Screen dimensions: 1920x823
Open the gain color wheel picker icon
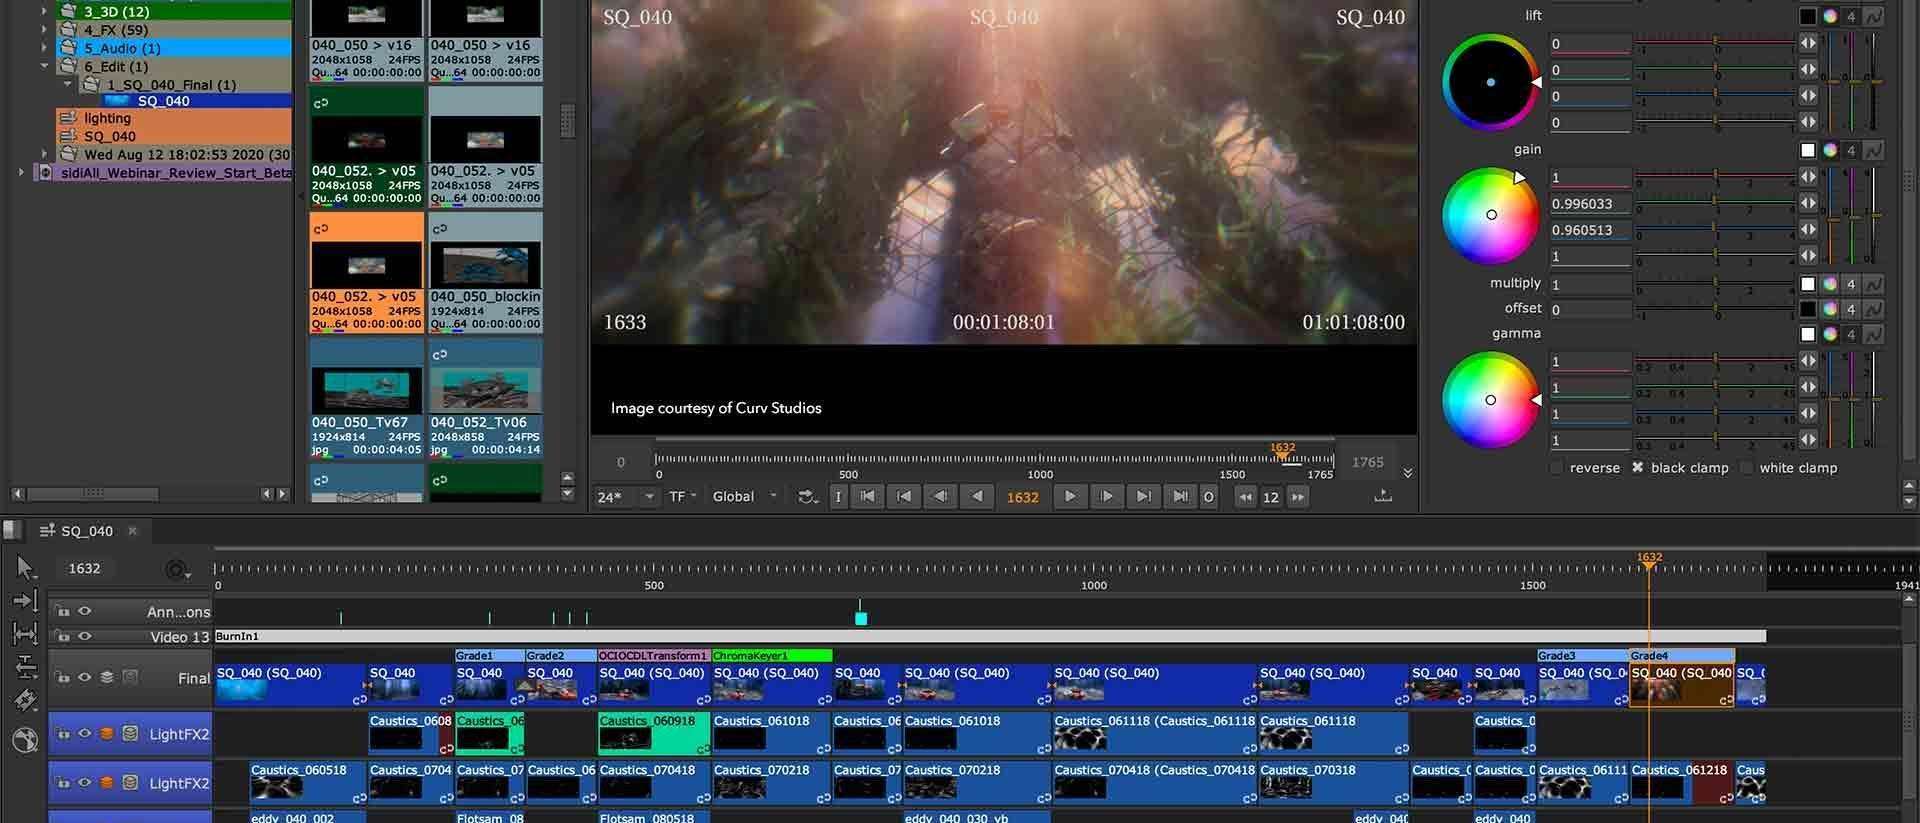click(1830, 150)
